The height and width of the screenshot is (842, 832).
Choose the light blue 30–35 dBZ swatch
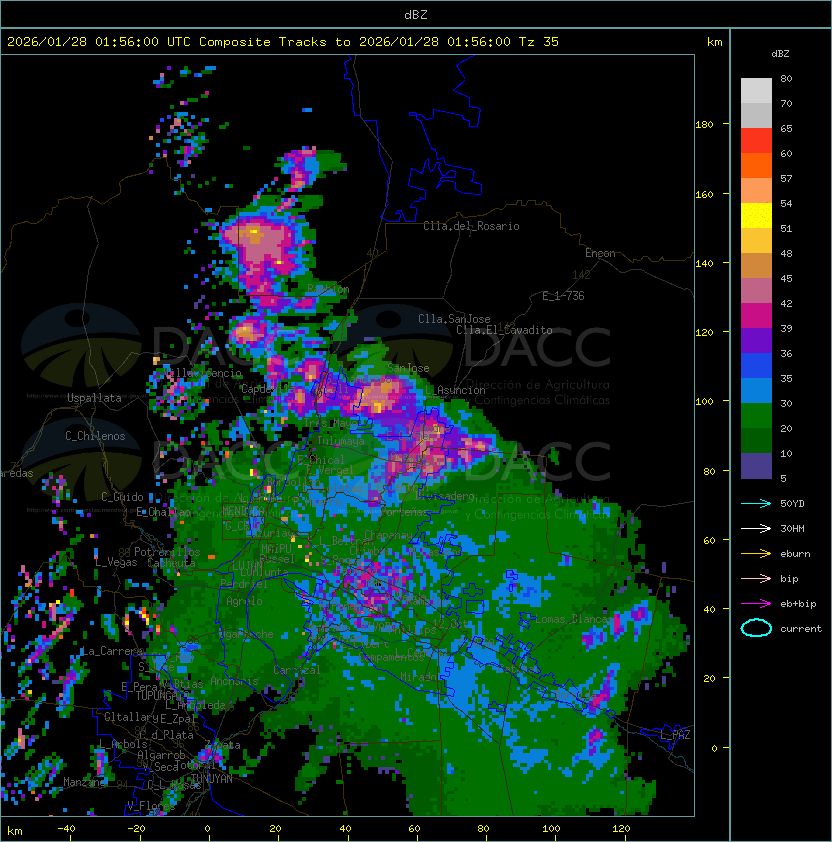click(x=756, y=390)
